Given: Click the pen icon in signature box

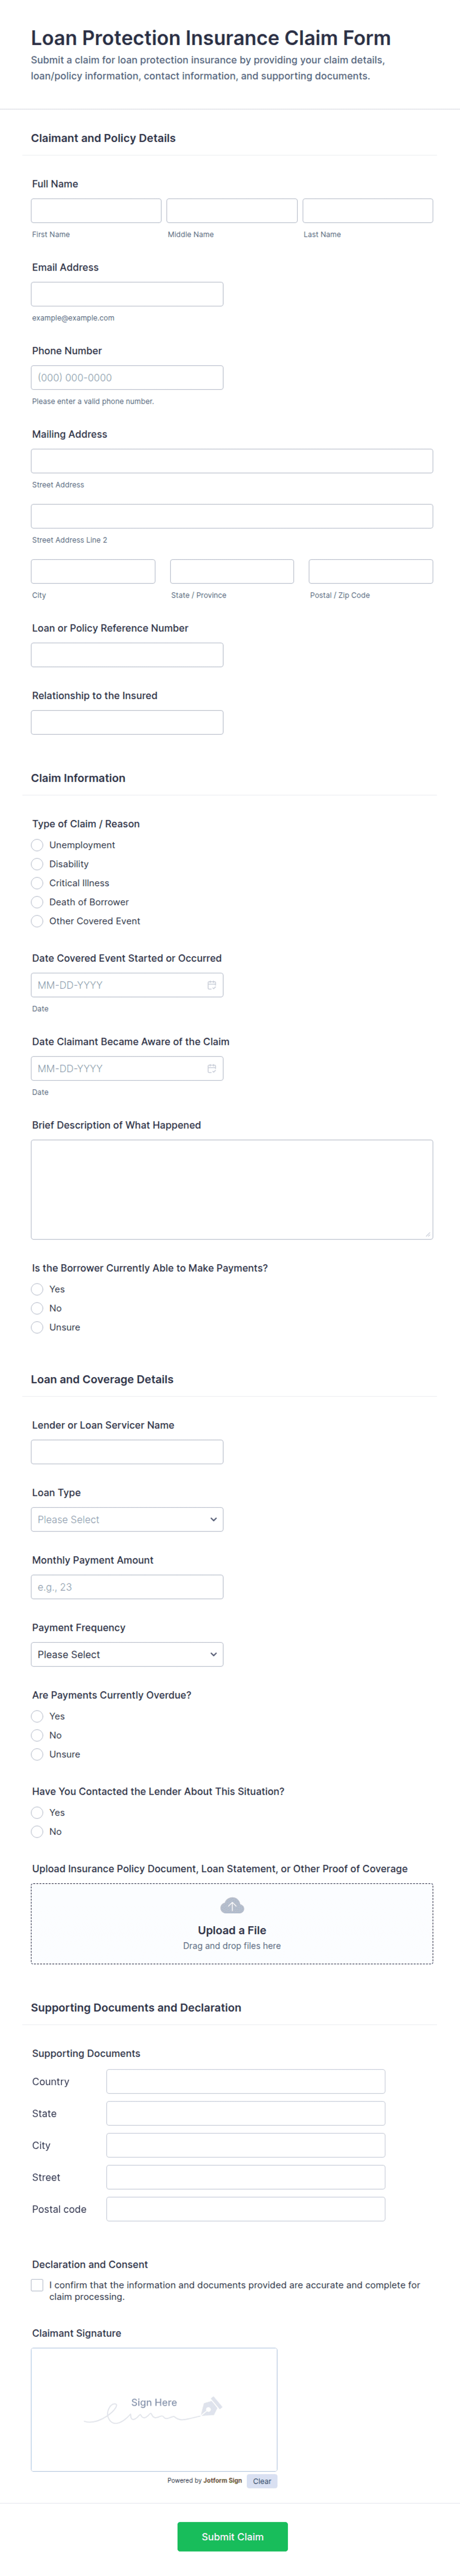Looking at the screenshot, I should [211, 2405].
